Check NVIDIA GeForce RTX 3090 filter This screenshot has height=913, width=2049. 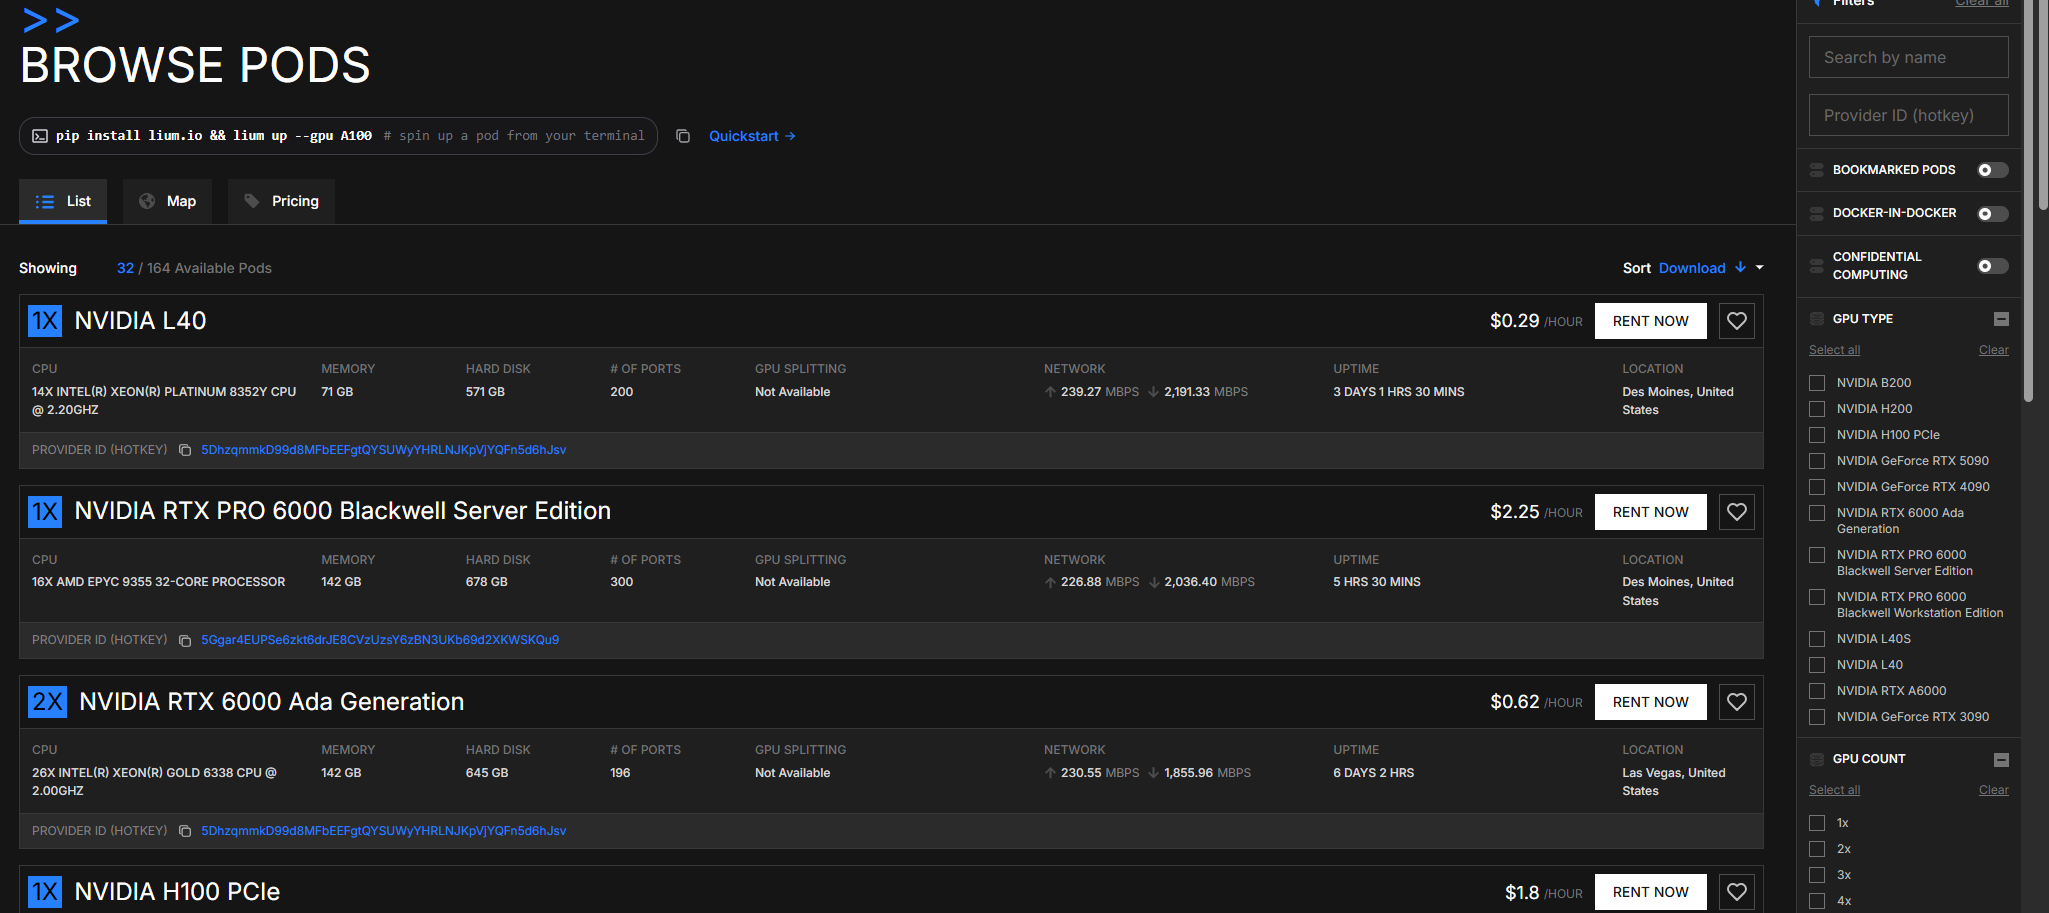coord(1817,717)
